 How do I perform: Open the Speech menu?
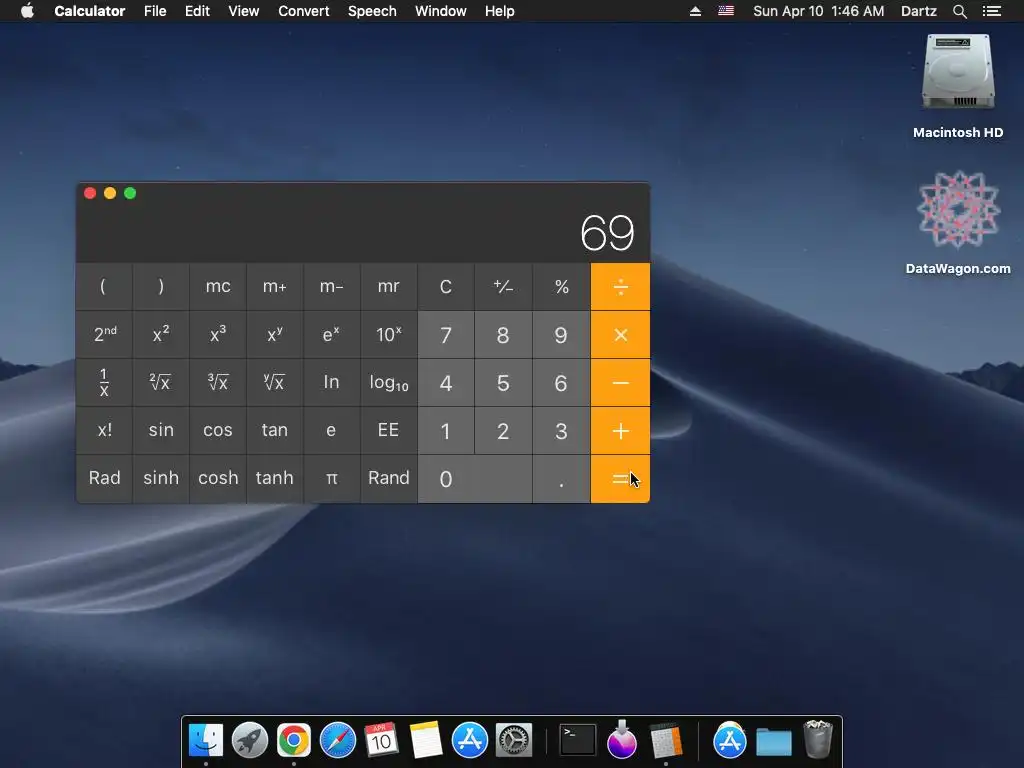coord(372,11)
